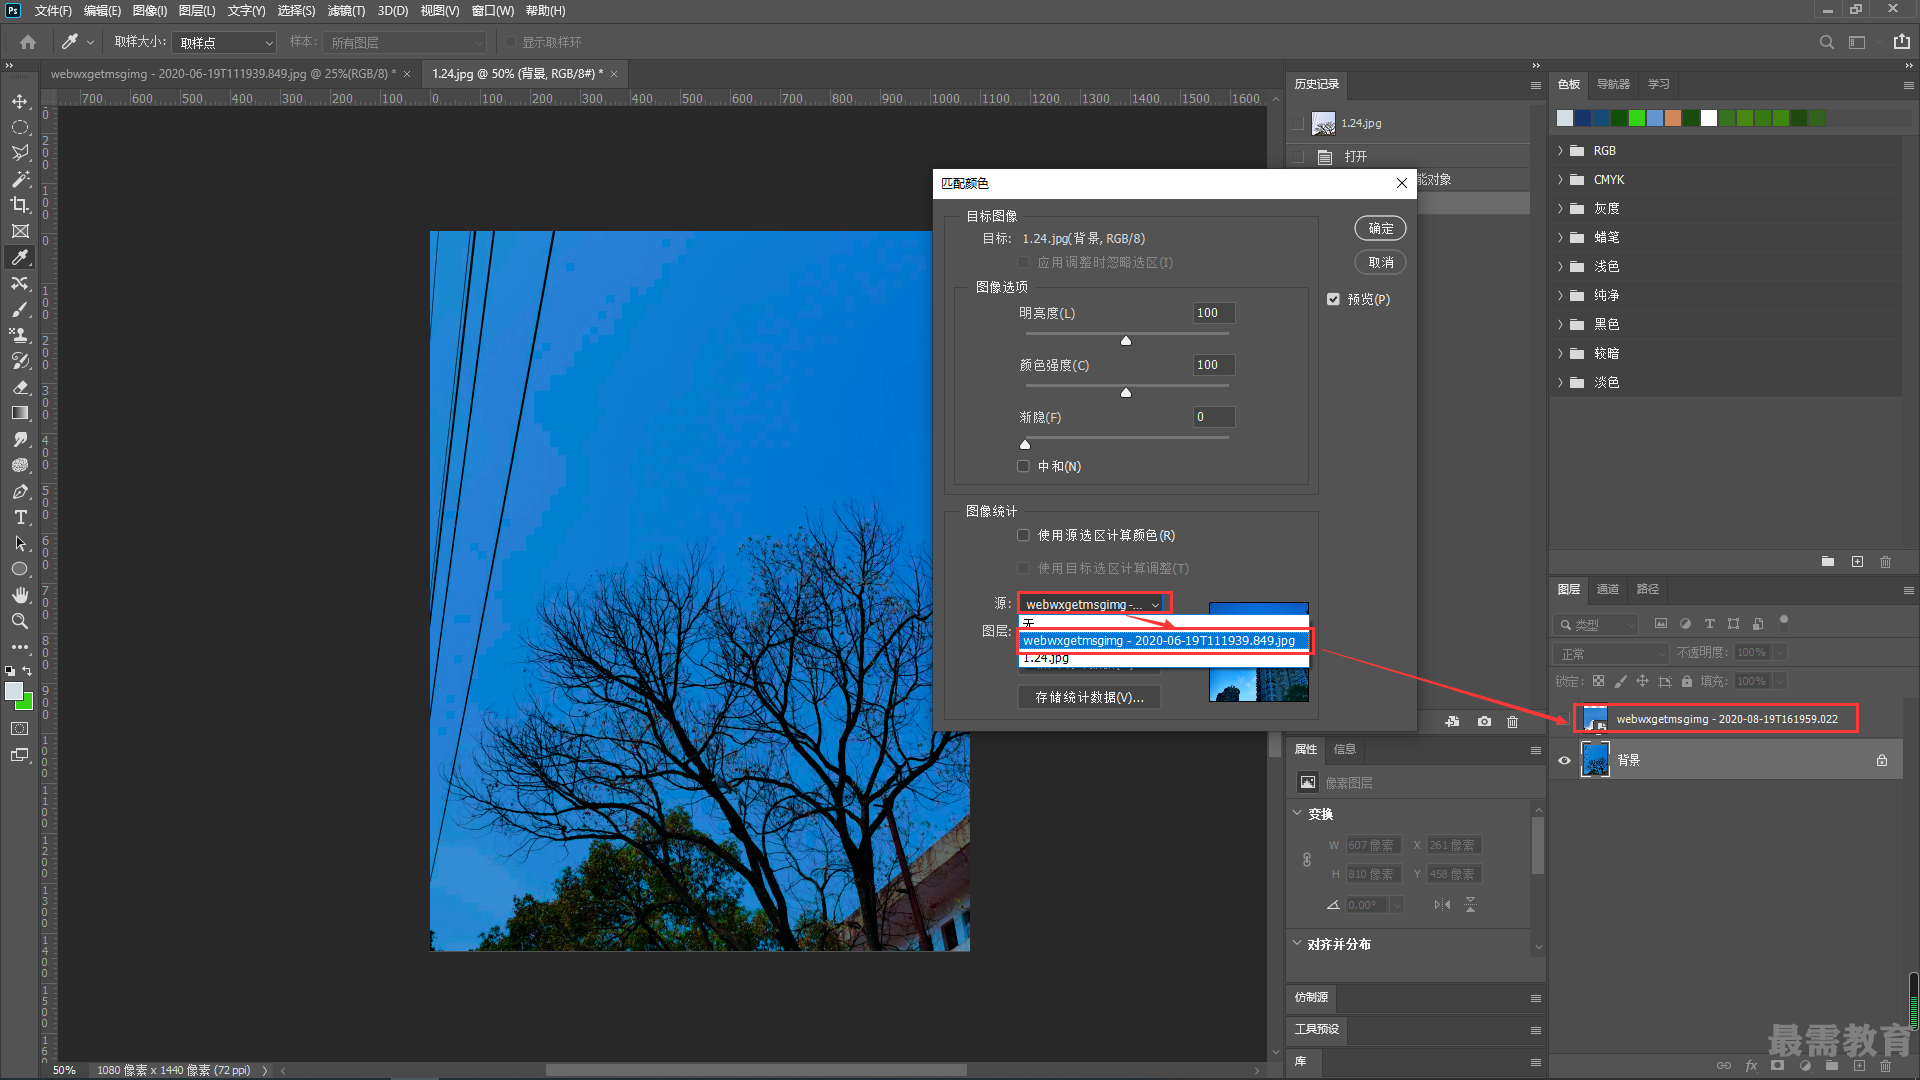The image size is (1920, 1080).
Task: Choose 1.24.jpg from source dropdown list
Action: pos(1164,658)
